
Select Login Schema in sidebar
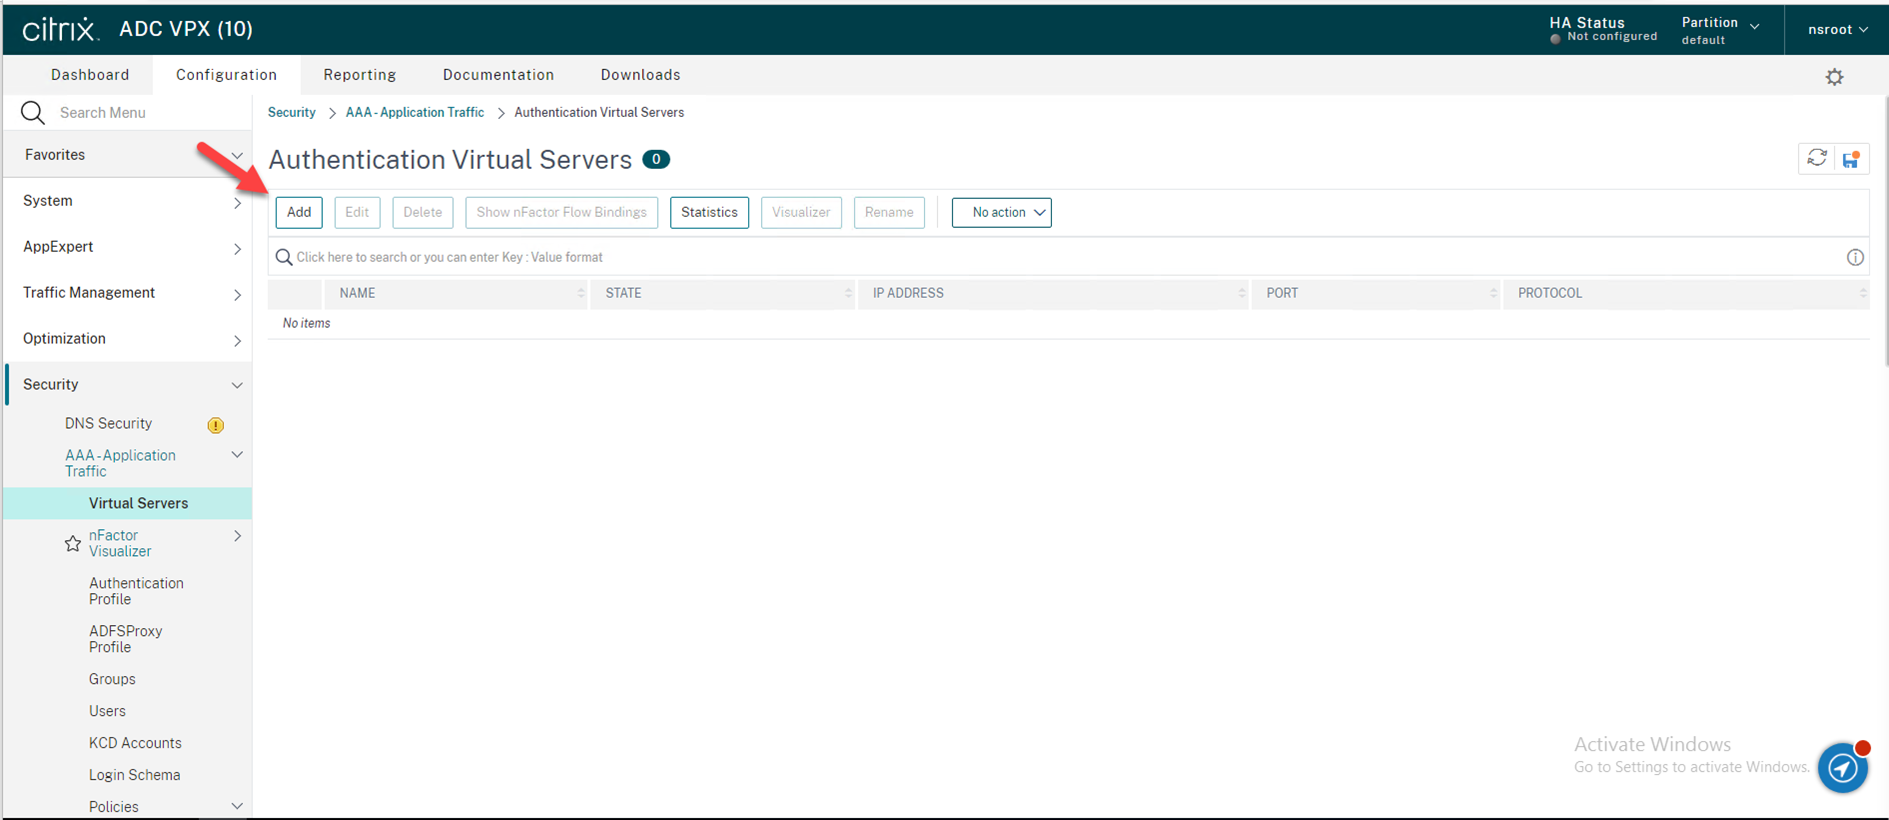134,775
